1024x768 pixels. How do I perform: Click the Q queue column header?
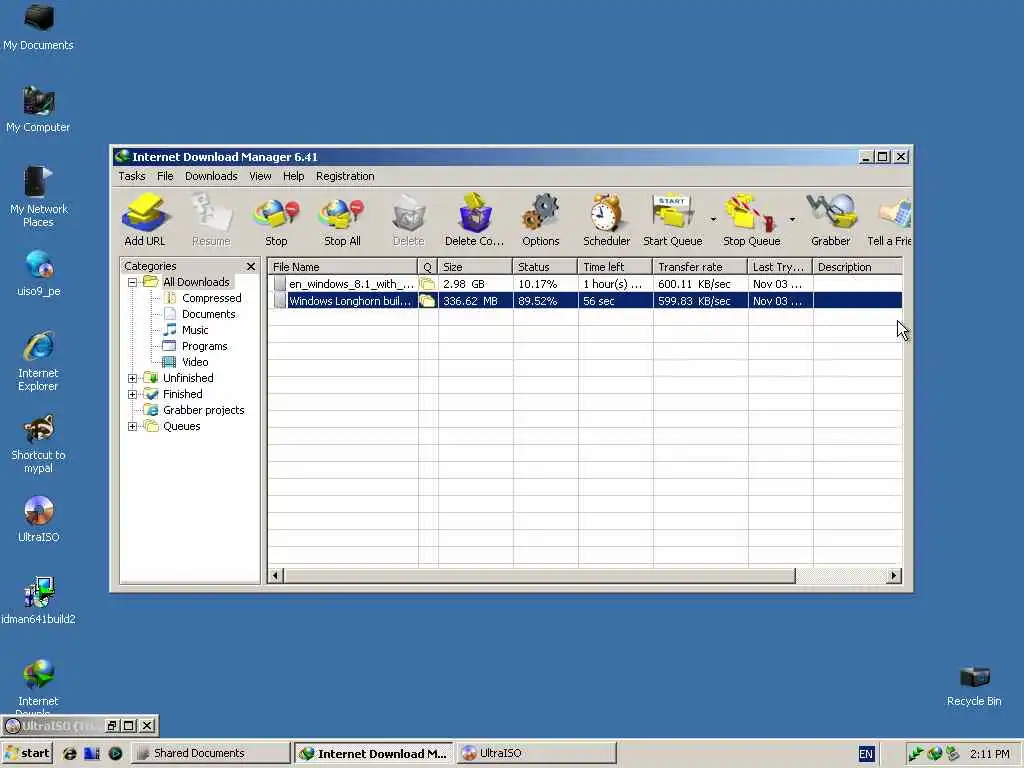[x=428, y=266]
